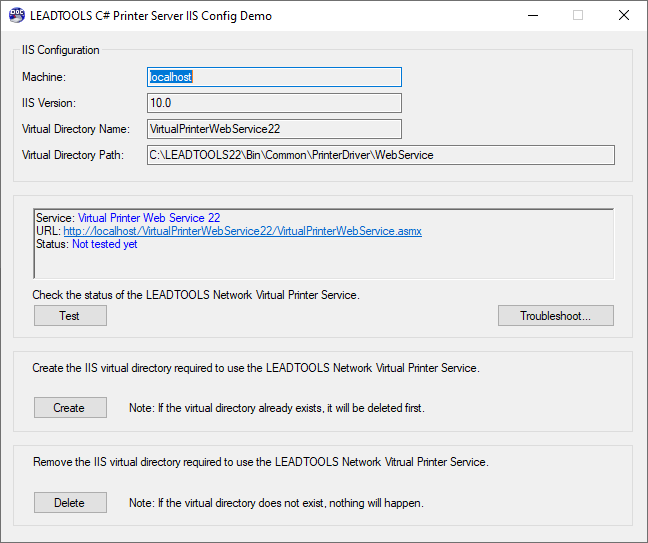
Task: Click the 'Check the status' description text
Action: (196, 295)
